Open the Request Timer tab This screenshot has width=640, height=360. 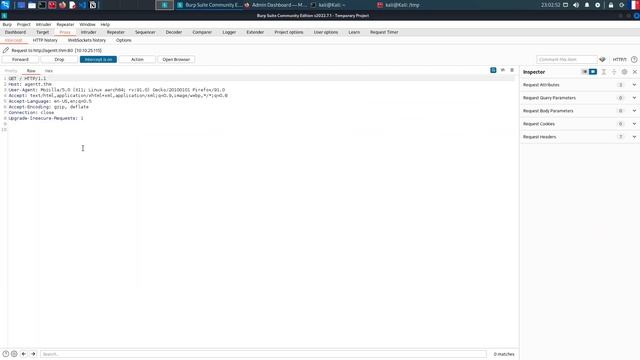point(384,32)
